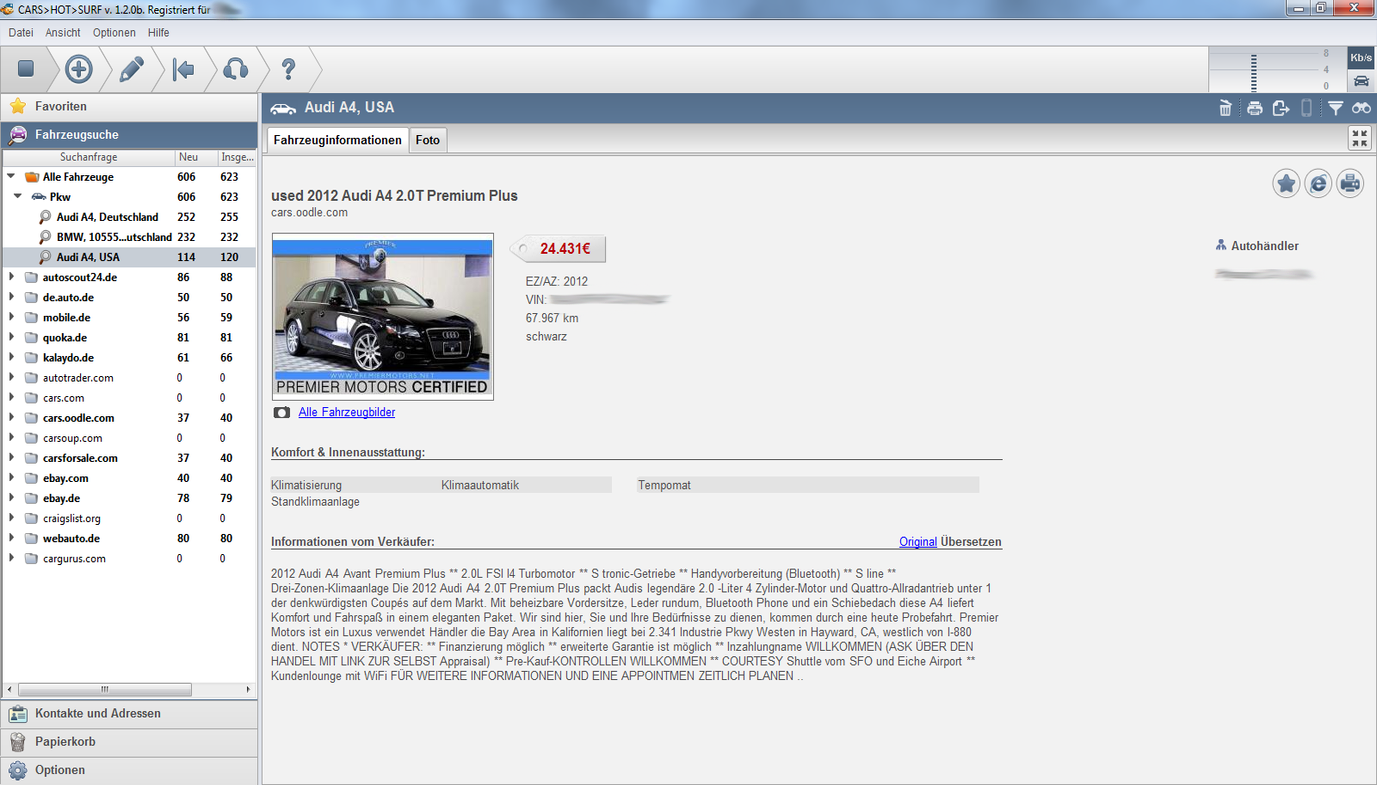Open the filter funnel icon
Image resolution: width=1377 pixels, height=785 pixels.
pos(1335,108)
